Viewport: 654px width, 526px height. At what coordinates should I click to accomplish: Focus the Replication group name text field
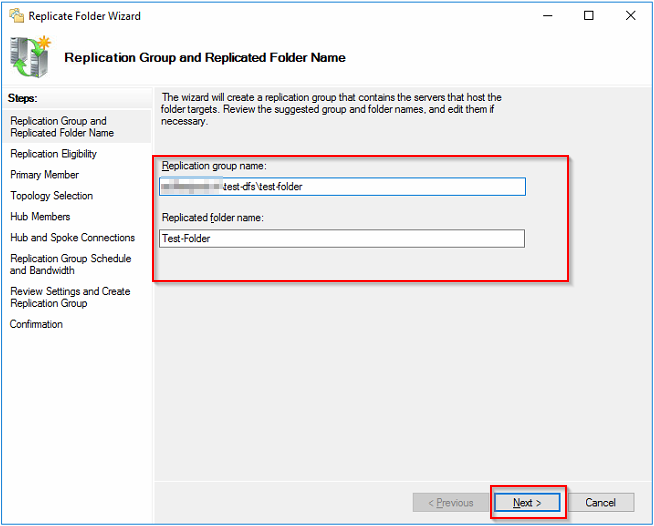pos(342,187)
